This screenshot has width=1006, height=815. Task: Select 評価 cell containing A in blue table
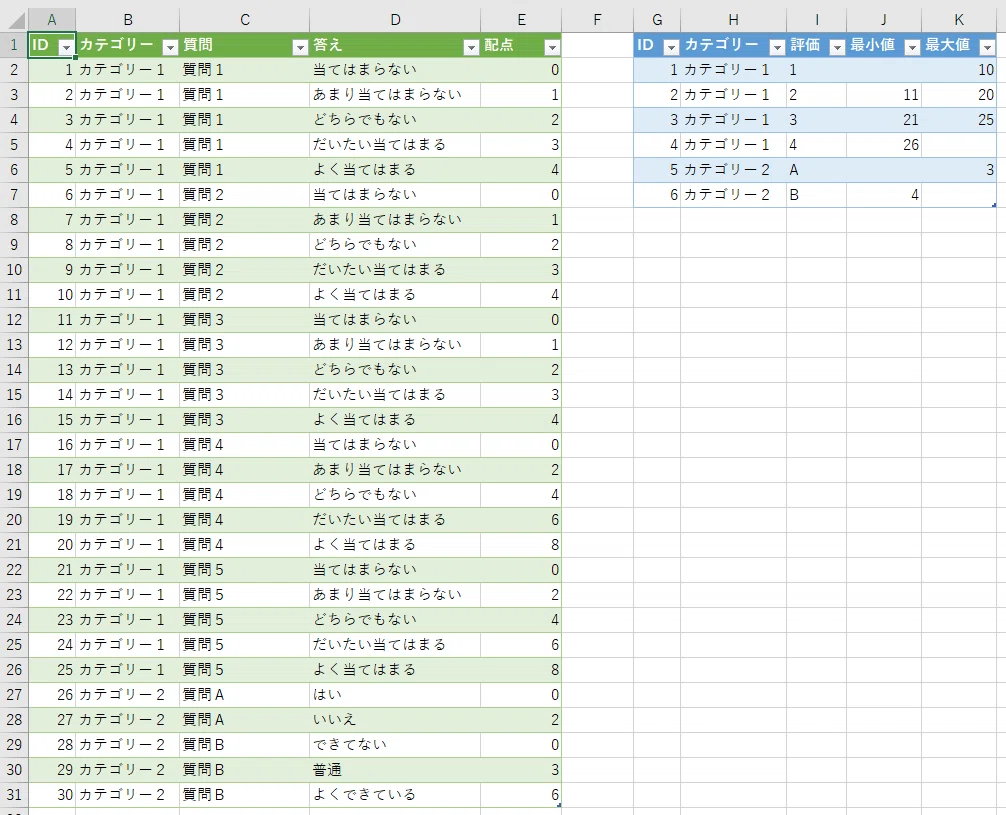pyautogui.click(x=817, y=169)
